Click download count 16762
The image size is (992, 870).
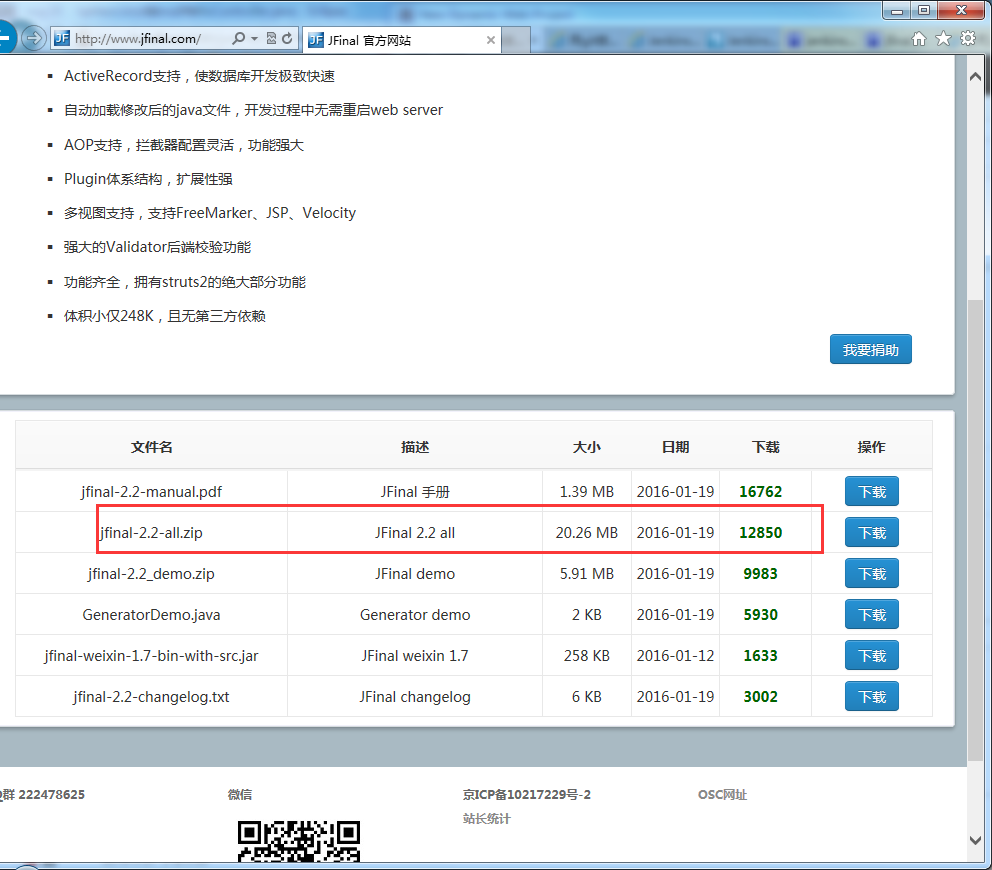click(x=760, y=492)
